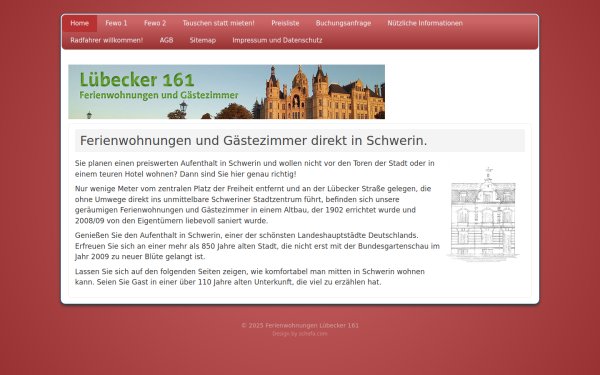Click the © 2025 Ferienwohnungen Lübecker 161 text
The height and width of the screenshot is (375, 600).
pos(300,326)
